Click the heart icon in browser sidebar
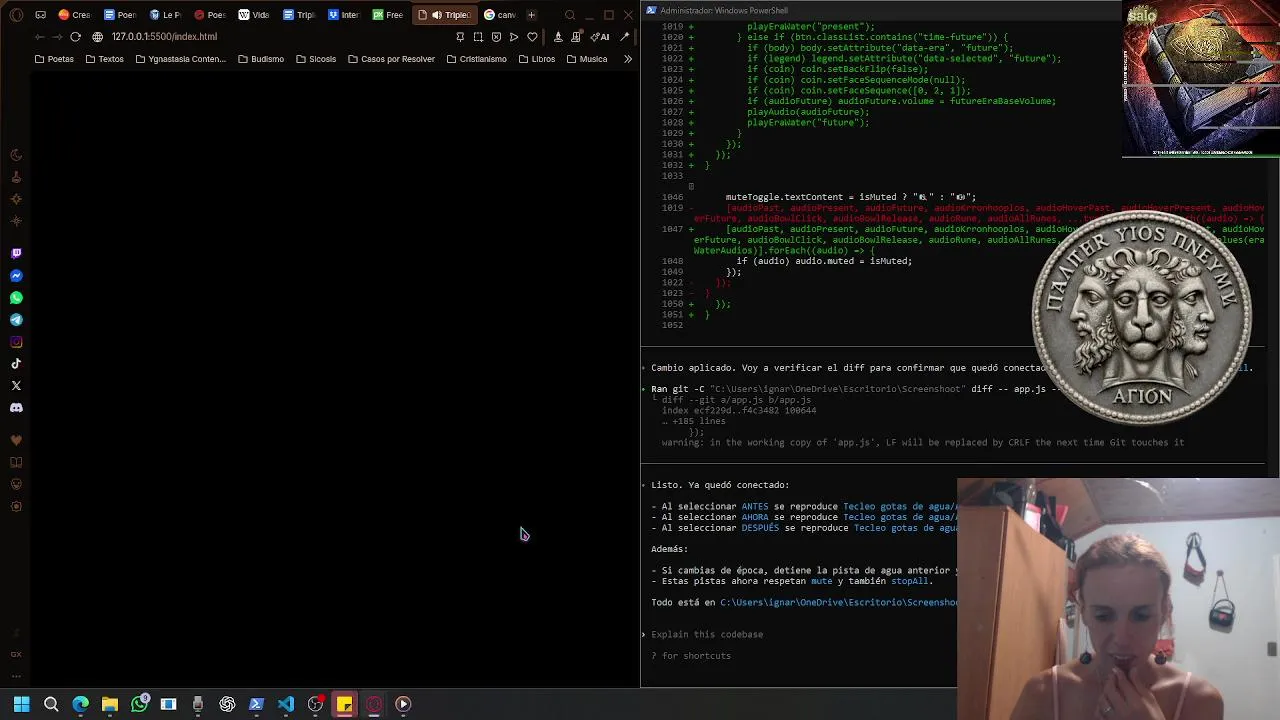Viewport: 1280px width, 720px height. tap(16, 440)
